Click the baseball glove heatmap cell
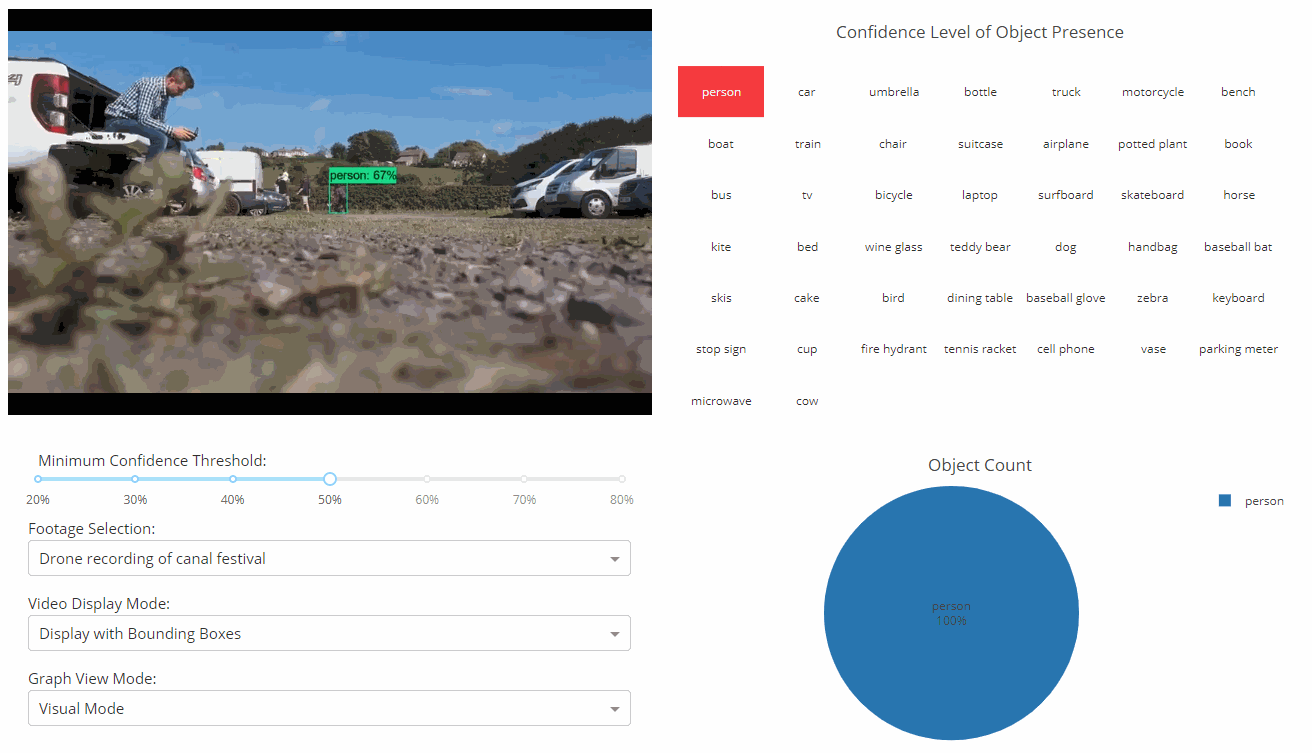 pos(1066,298)
